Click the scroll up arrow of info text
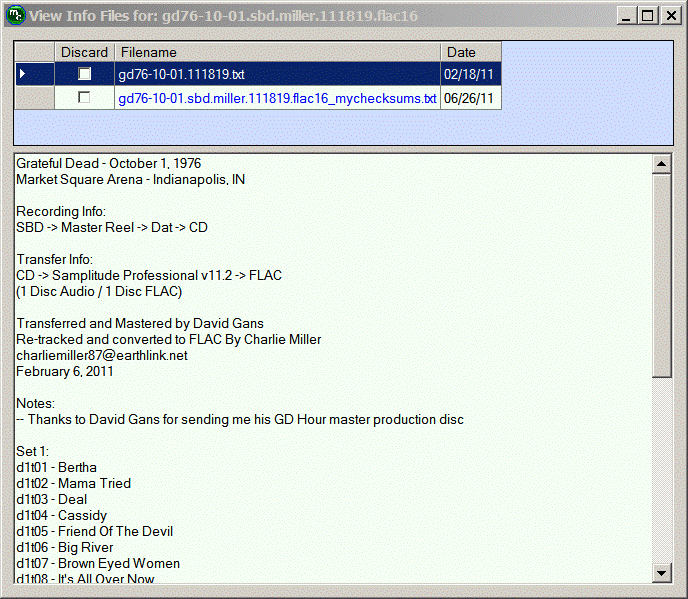The width and height of the screenshot is (688, 599). coord(662,164)
